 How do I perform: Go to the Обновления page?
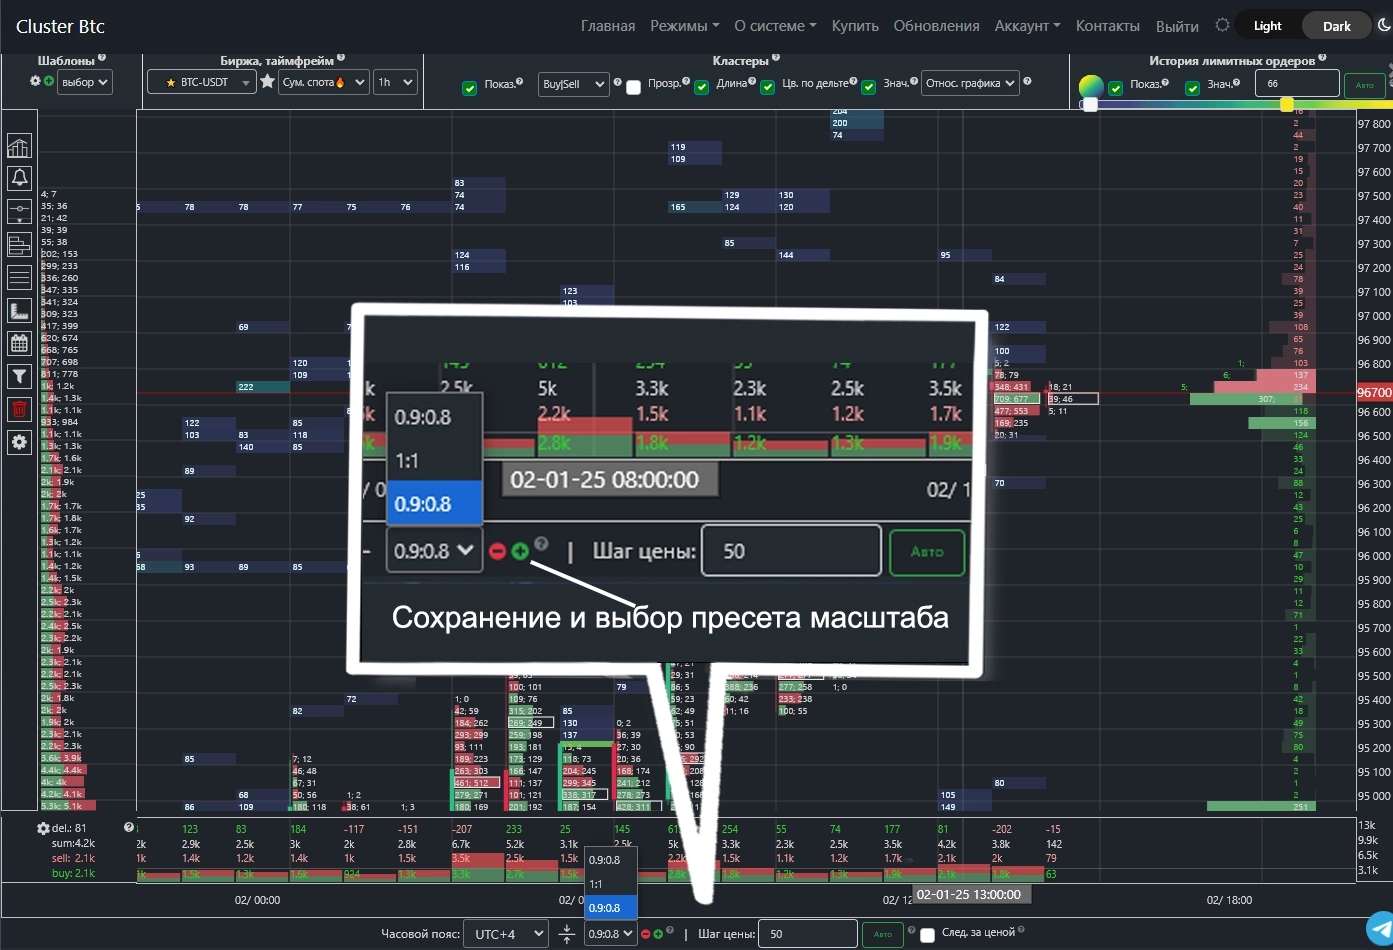[936, 26]
